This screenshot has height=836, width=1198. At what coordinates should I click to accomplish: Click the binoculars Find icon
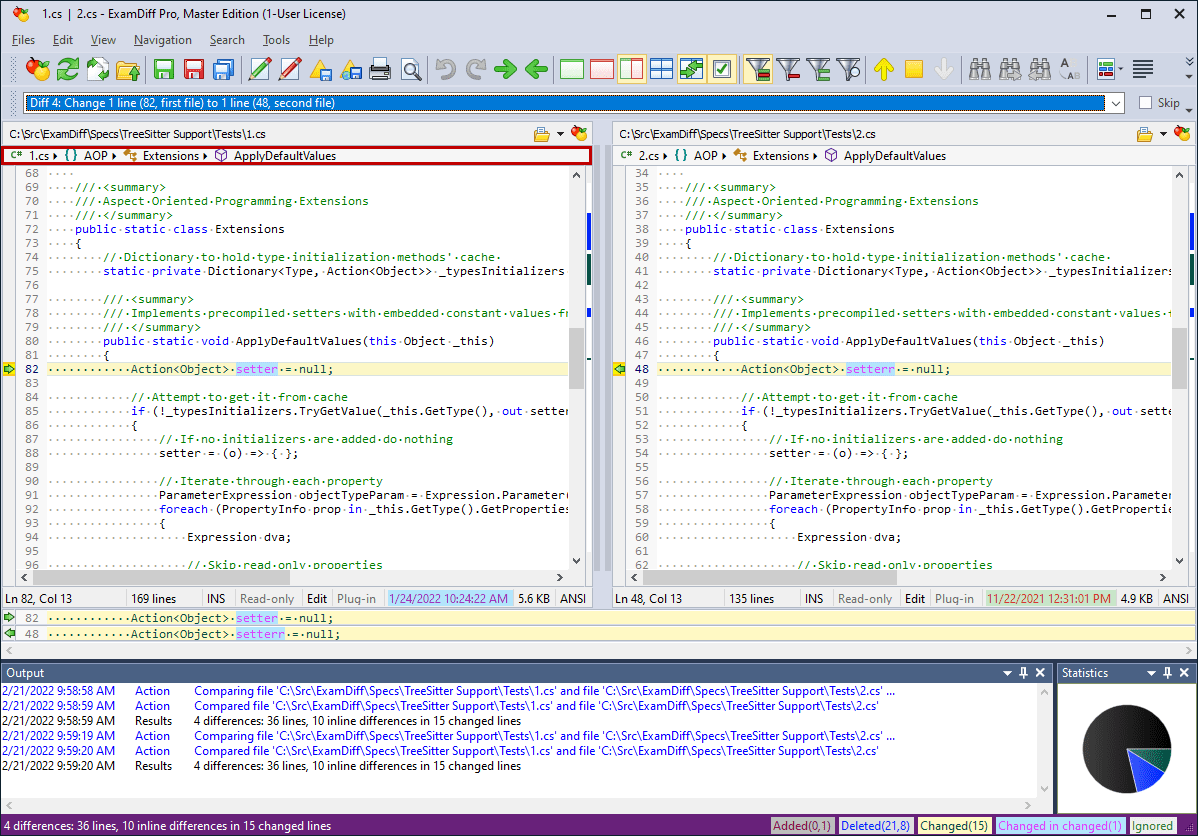979,69
